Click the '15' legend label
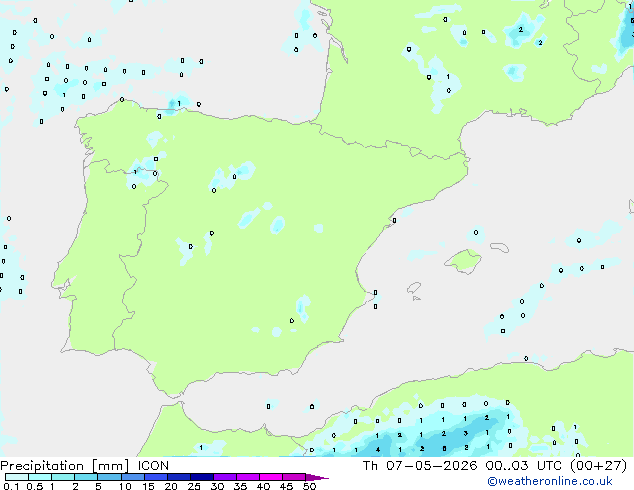Screen dimensions: 634x490 (x=148, y=486)
